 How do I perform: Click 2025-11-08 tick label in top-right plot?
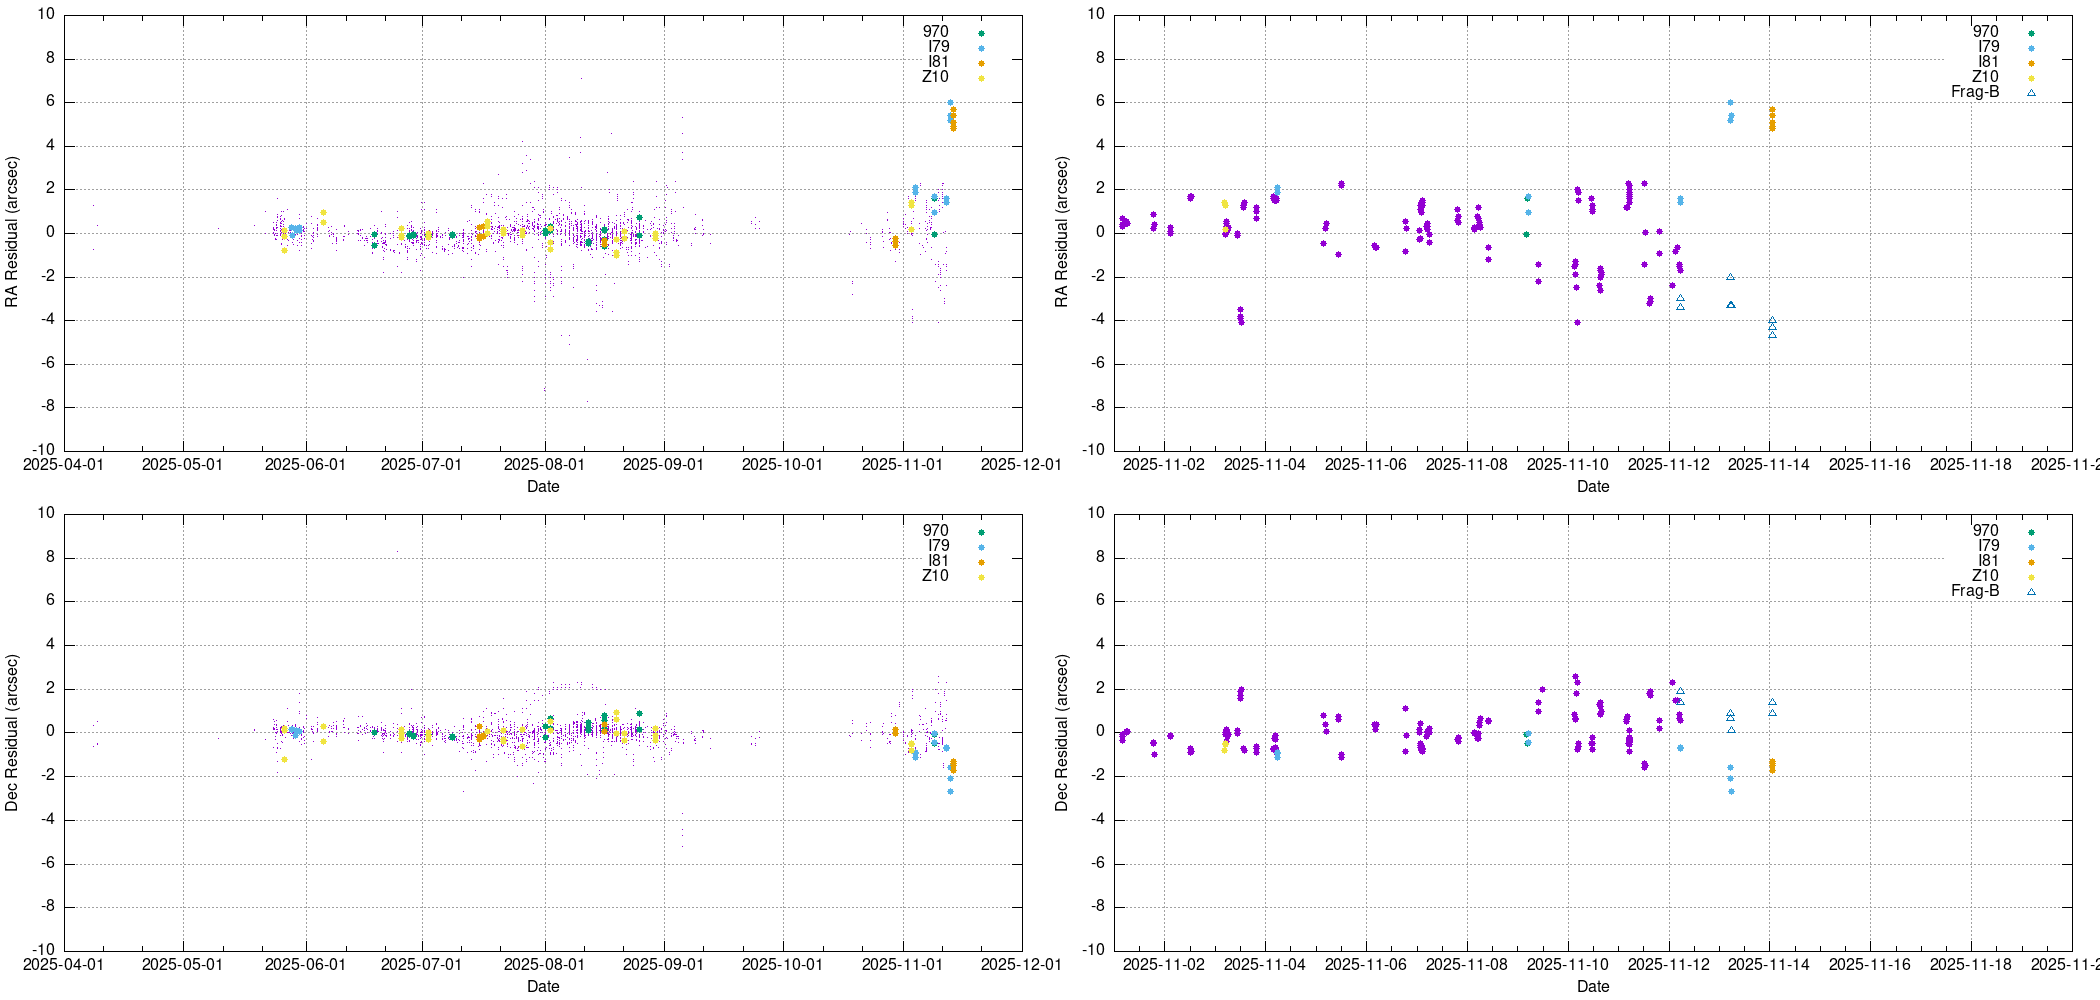click(x=1466, y=464)
